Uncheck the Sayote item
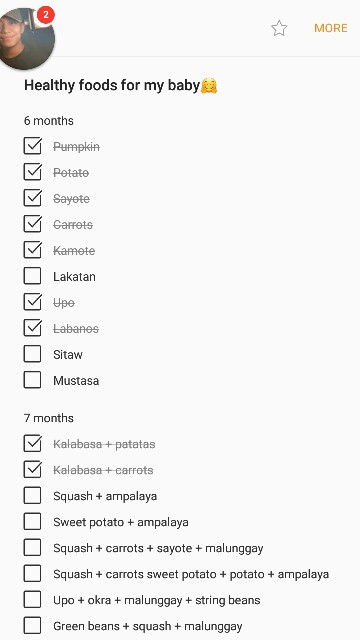The height and width of the screenshot is (640, 360). 33,198
